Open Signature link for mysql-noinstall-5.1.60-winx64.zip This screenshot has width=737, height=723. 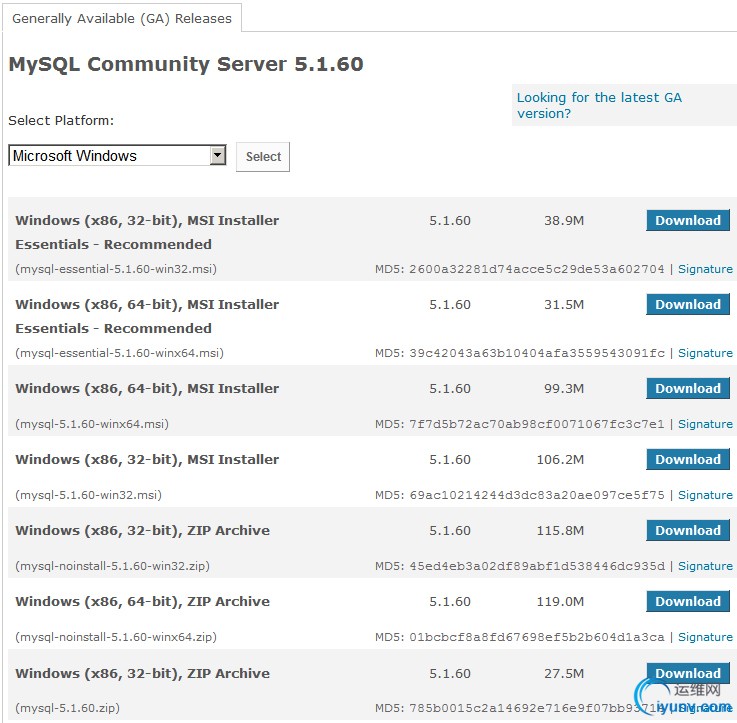click(705, 637)
